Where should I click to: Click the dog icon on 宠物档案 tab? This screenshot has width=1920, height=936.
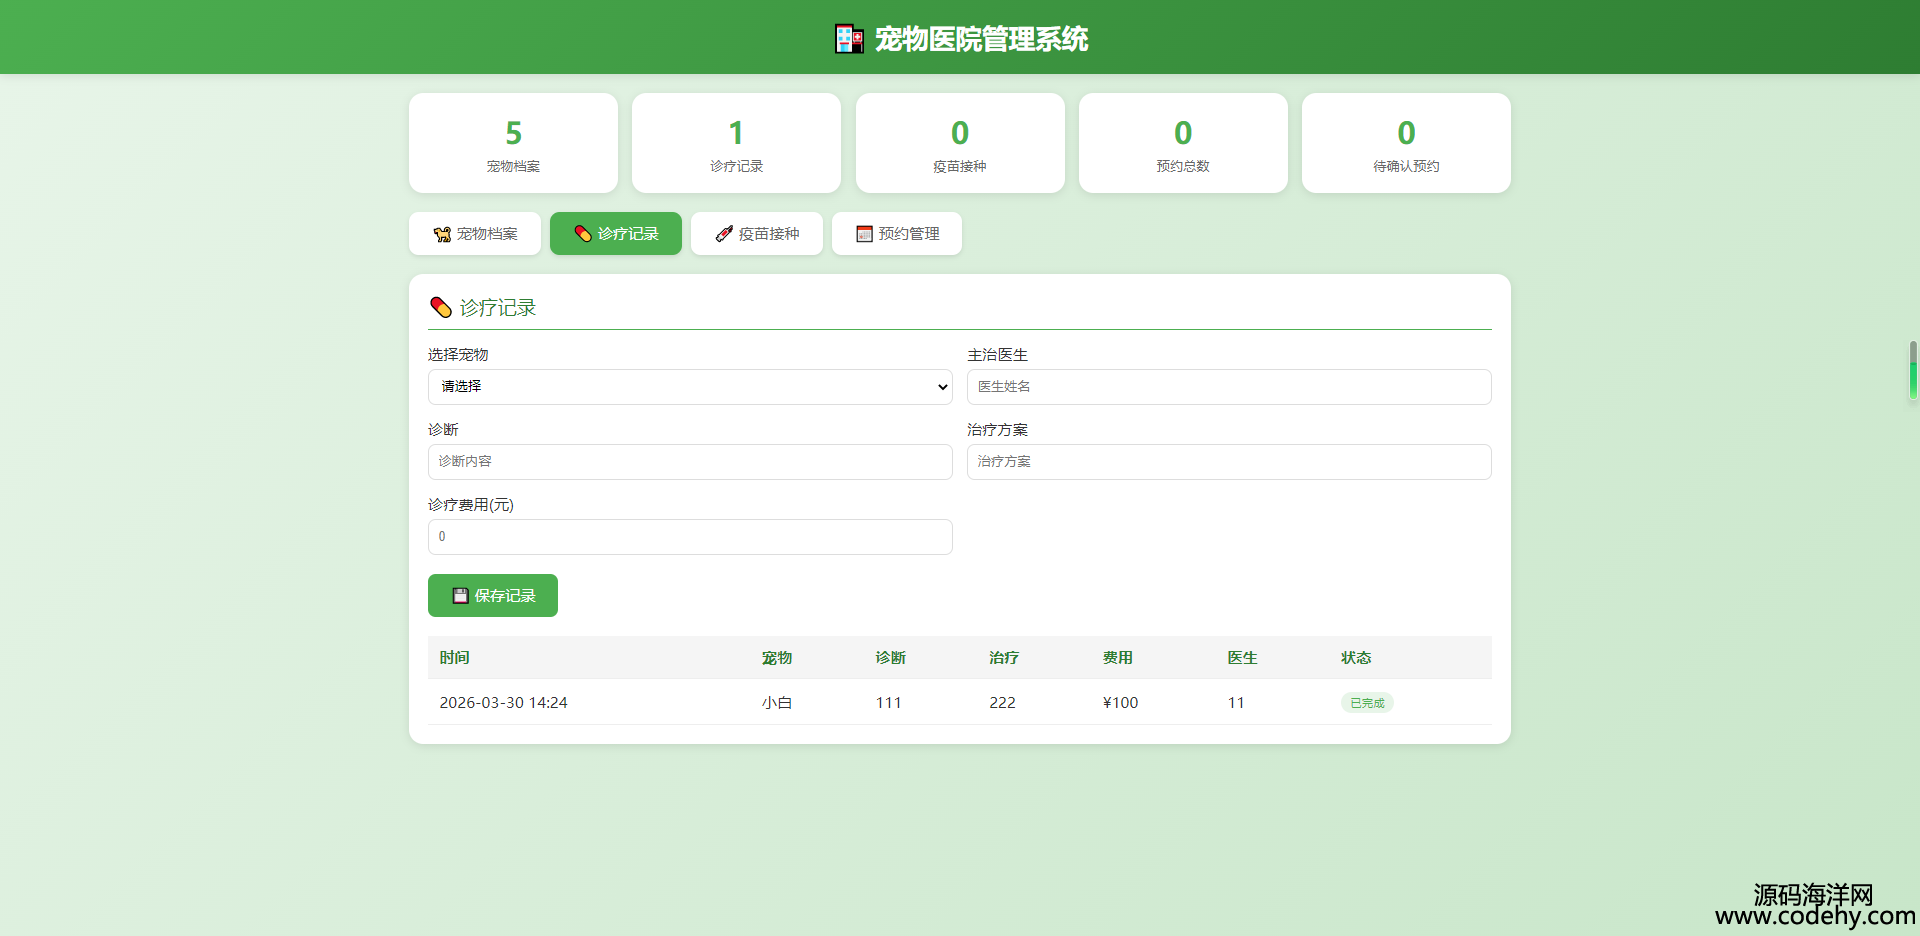(x=442, y=234)
